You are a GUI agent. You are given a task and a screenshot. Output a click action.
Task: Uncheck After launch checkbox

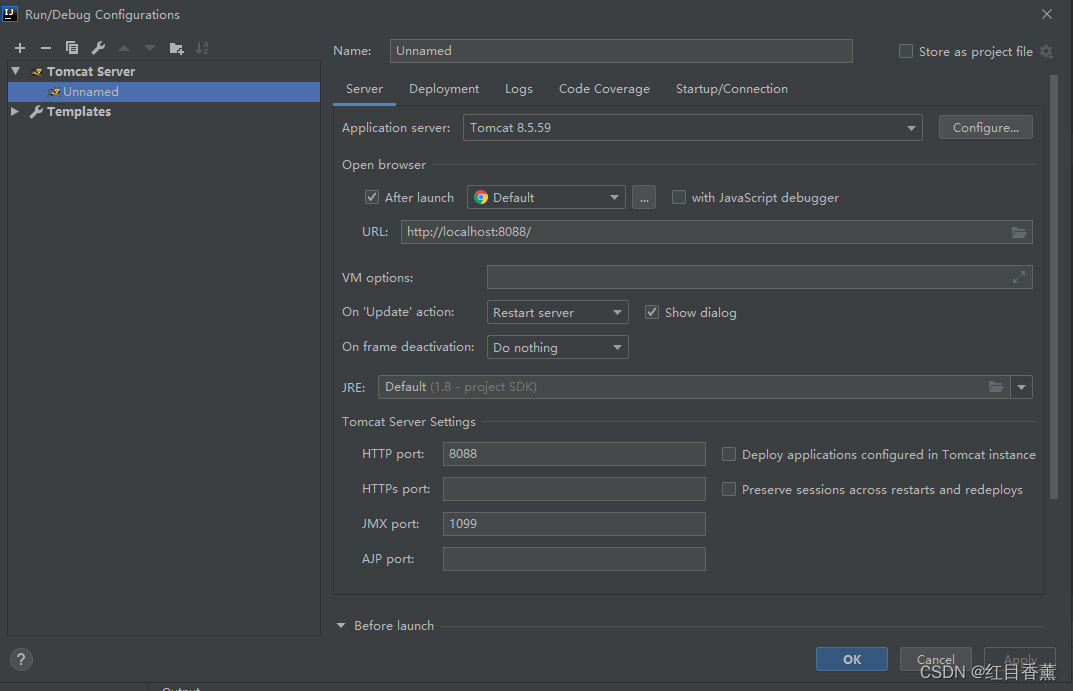[372, 197]
